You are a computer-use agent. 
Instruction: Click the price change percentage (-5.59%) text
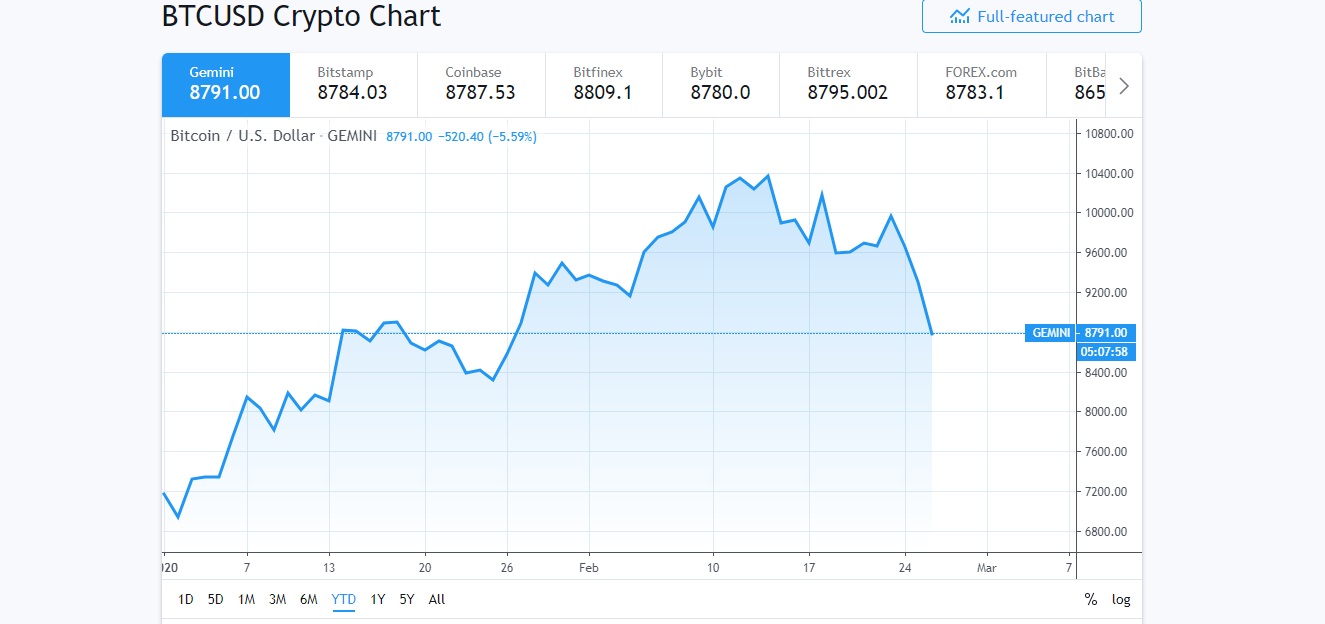[x=513, y=135]
